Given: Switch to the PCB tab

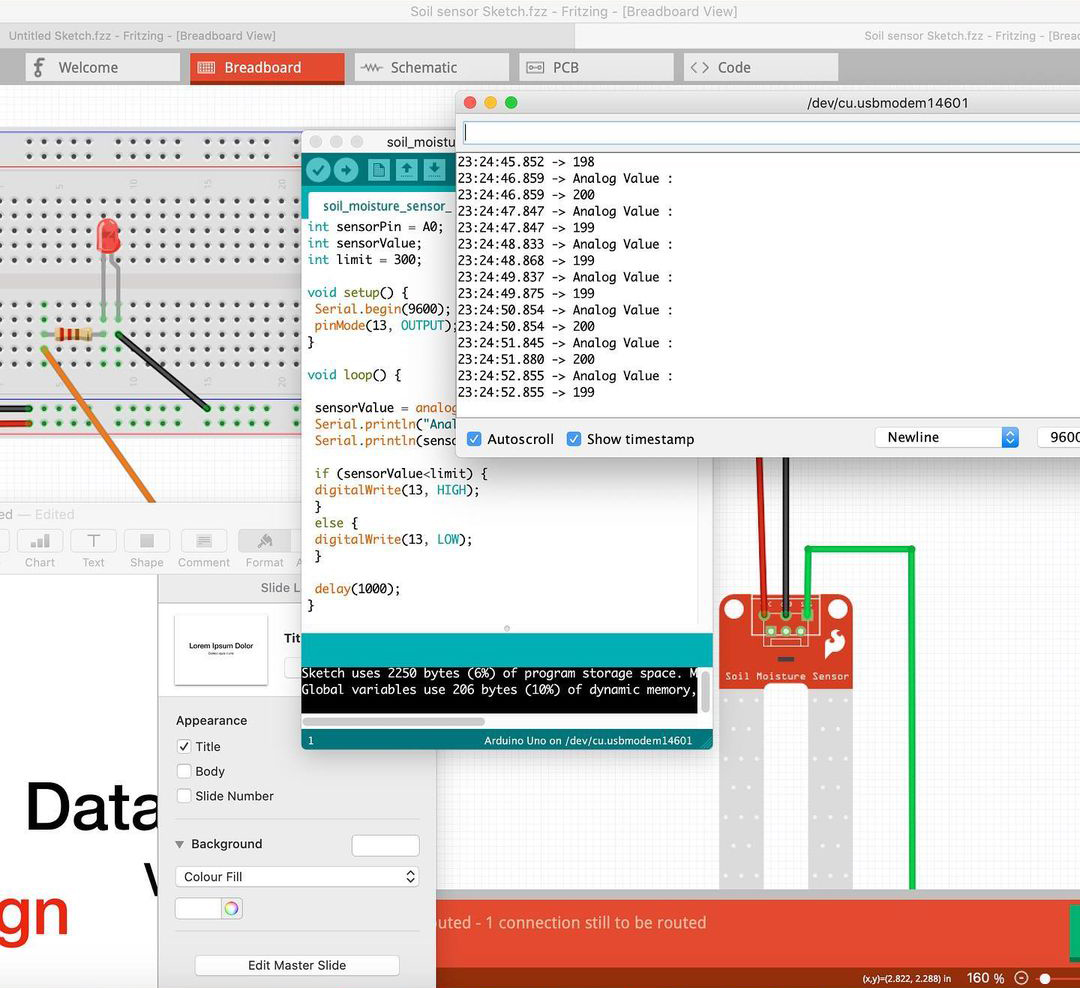Looking at the screenshot, I should click(x=596, y=68).
